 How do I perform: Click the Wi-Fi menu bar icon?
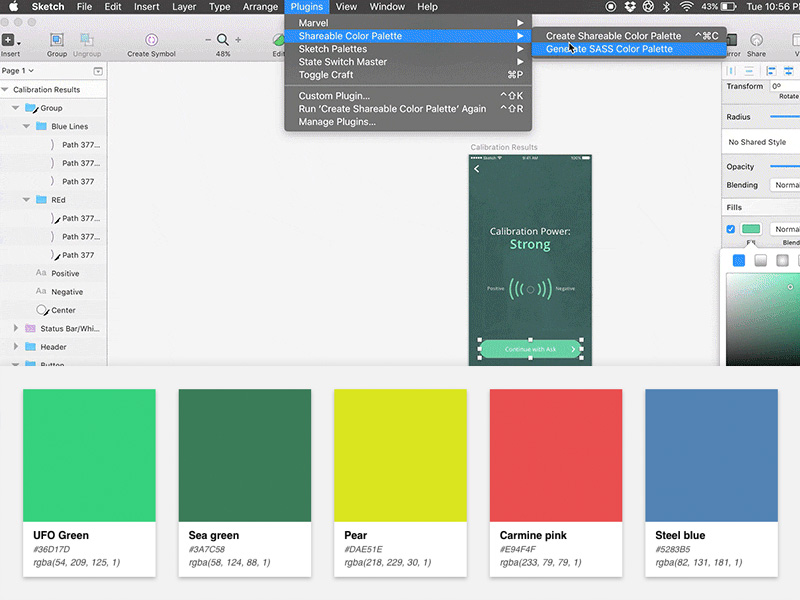(x=686, y=7)
